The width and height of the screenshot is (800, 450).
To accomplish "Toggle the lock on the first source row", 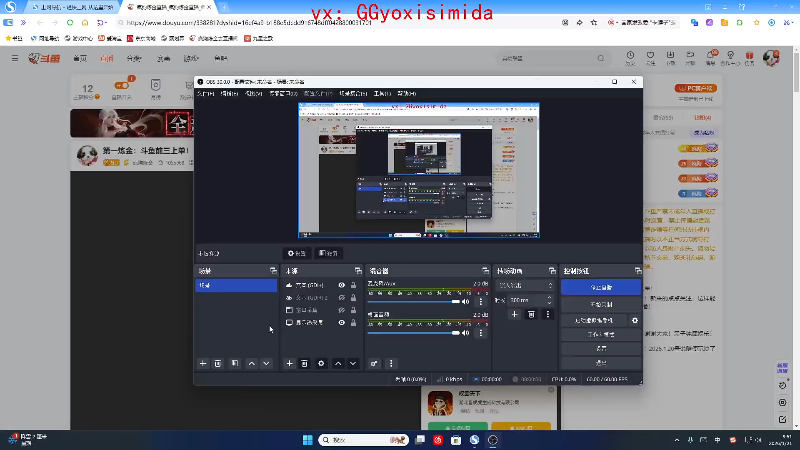I will 353,285.
